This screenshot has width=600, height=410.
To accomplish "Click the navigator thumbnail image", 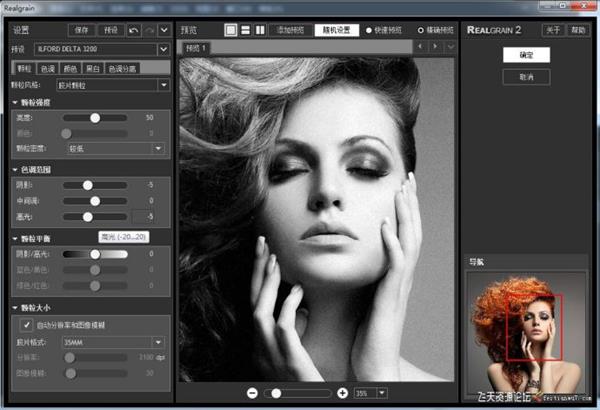I will tap(529, 330).
